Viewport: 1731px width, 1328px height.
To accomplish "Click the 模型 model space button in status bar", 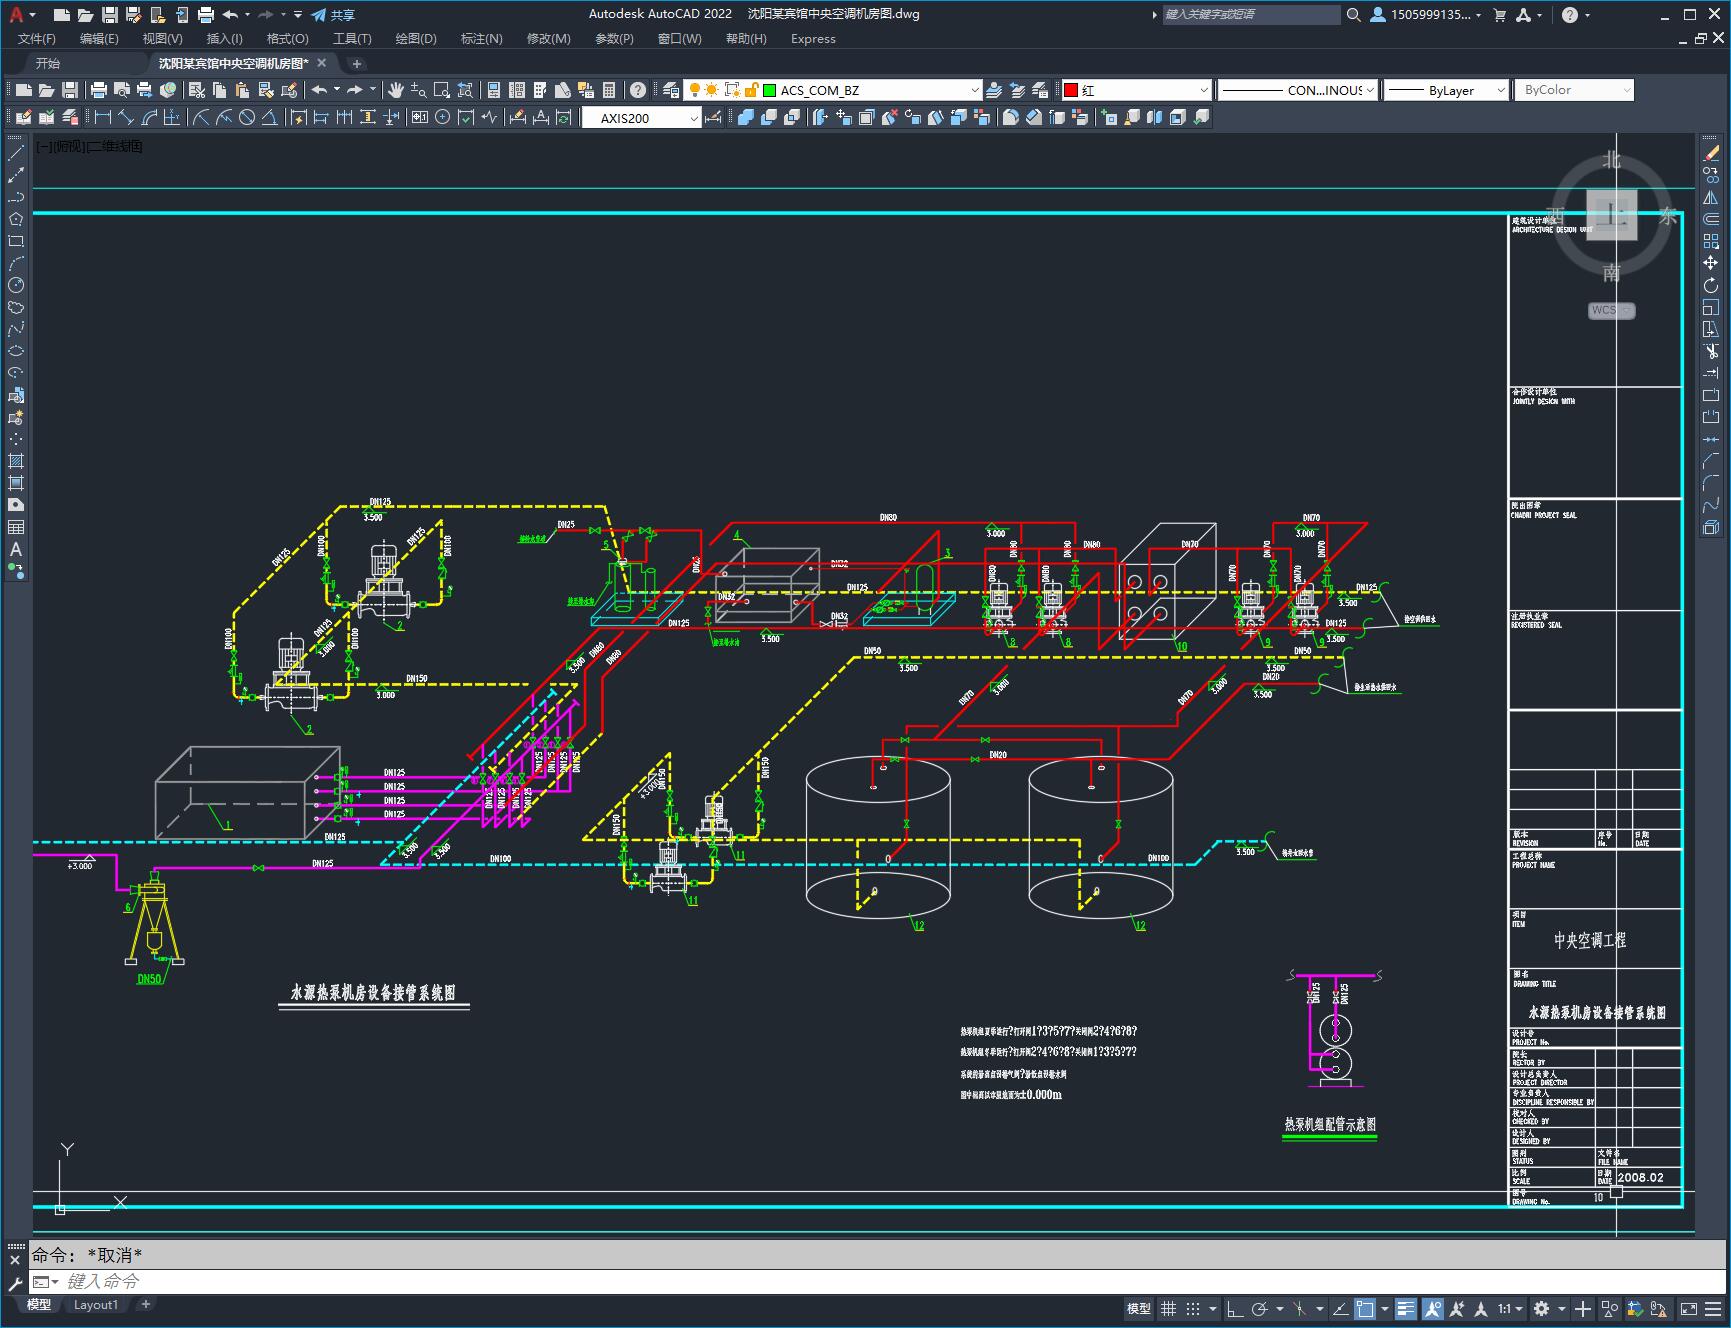I will pos(1139,1308).
